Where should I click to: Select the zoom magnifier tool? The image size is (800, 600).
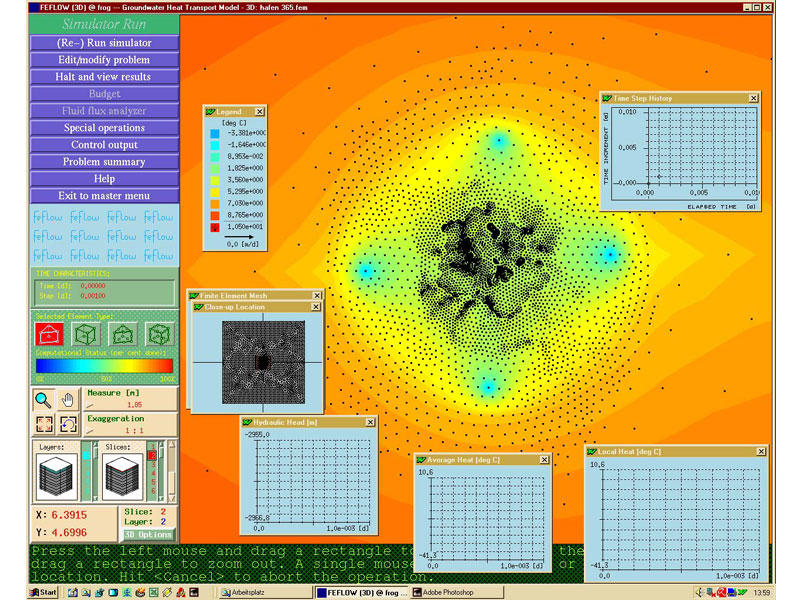(45, 400)
